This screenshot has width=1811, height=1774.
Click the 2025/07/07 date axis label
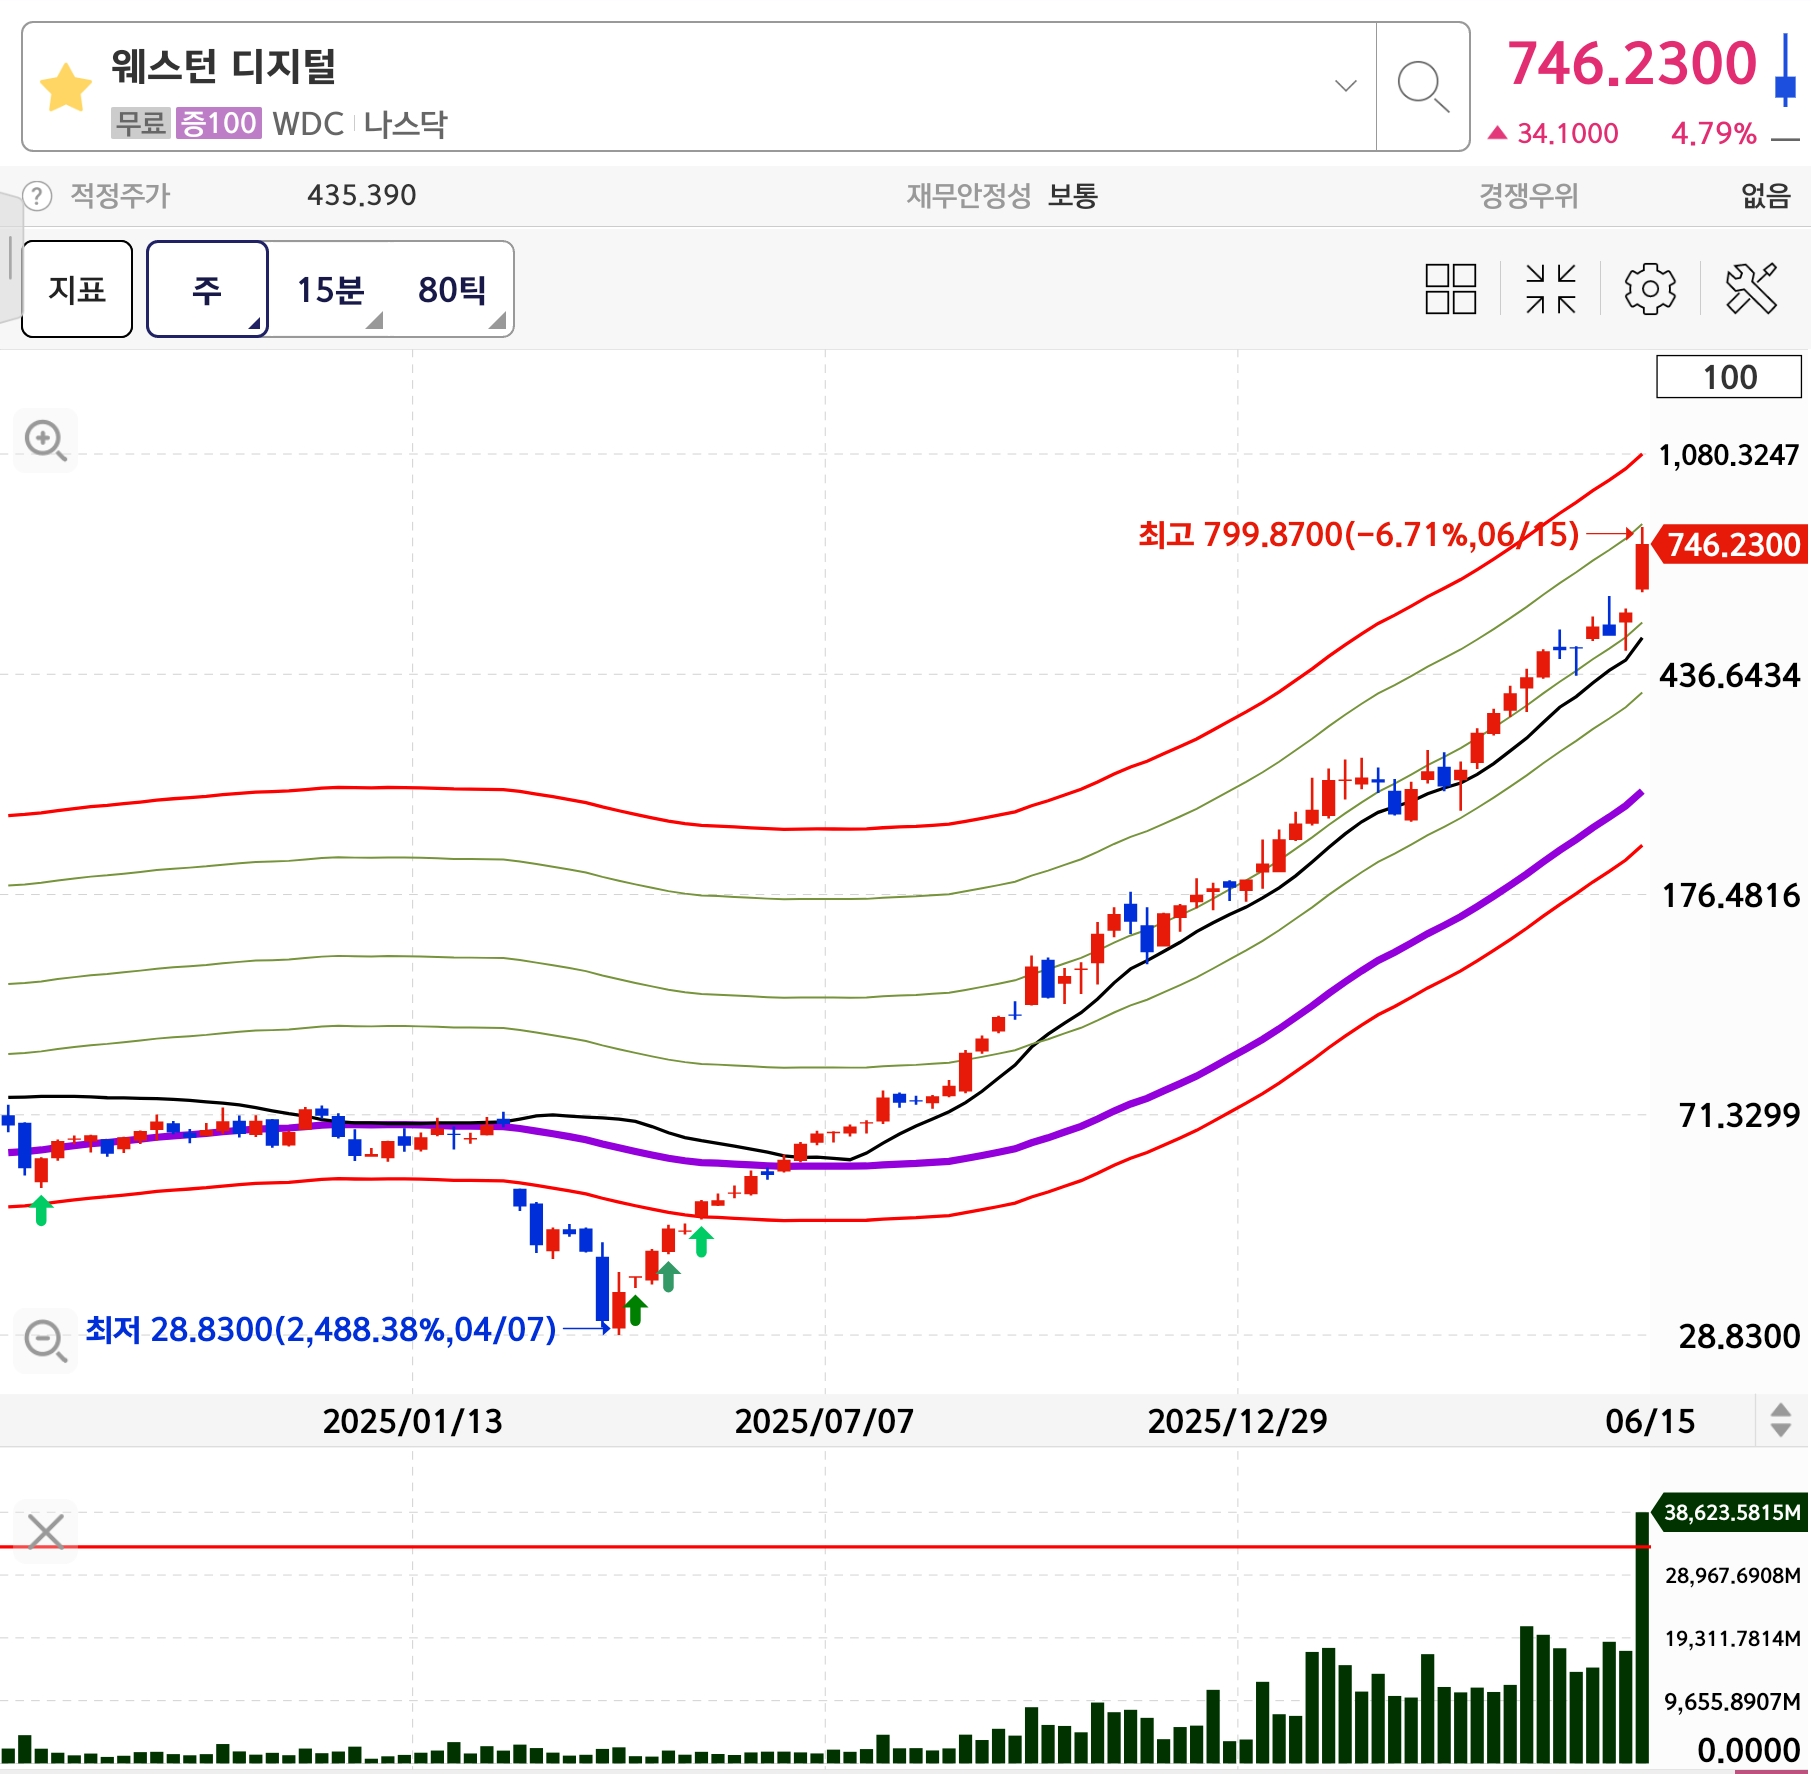(x=825, y=1421)
